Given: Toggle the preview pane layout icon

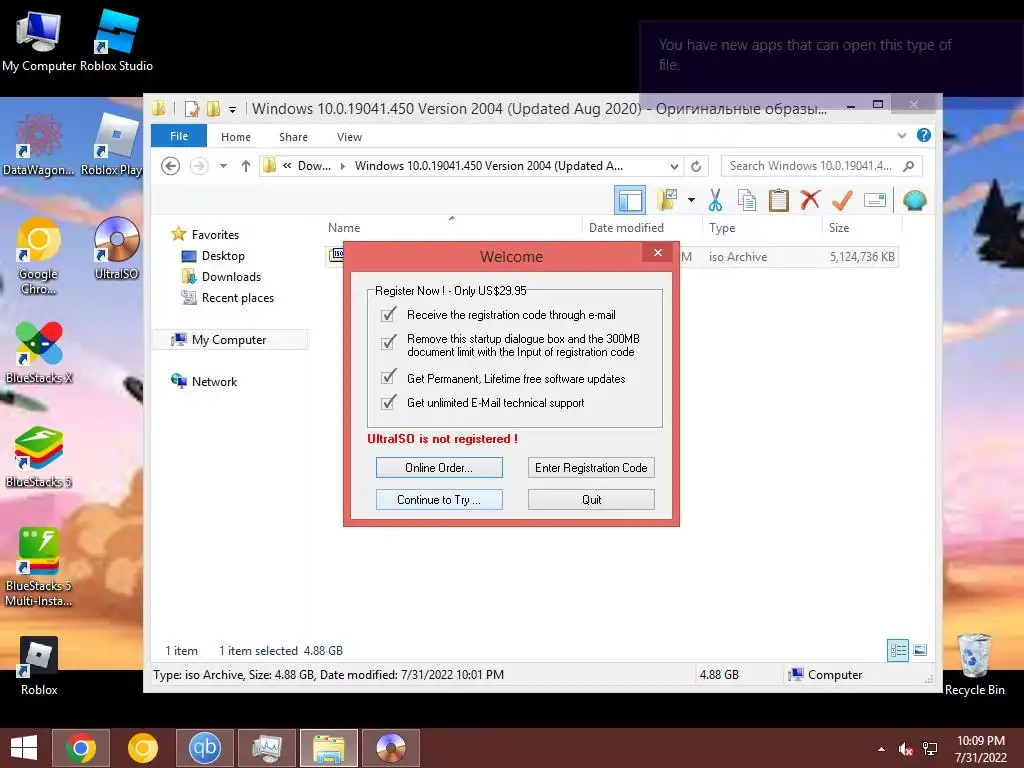Looking at the screenshot, I should coord(630,200).
